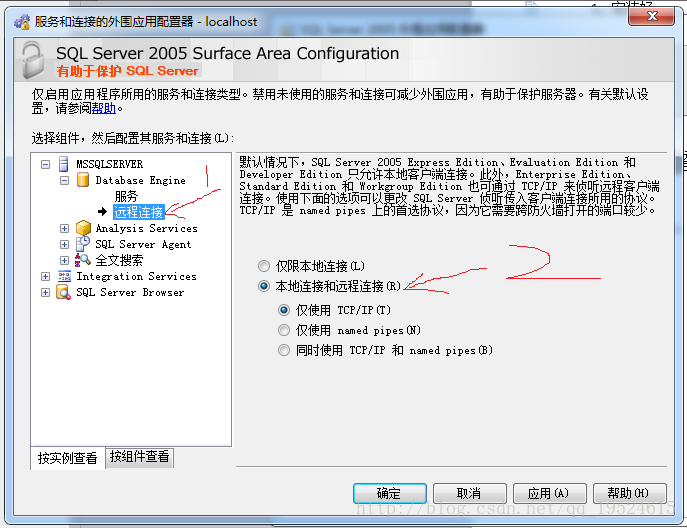Click the 全文搜索 magnifier icon

[83, 260]
